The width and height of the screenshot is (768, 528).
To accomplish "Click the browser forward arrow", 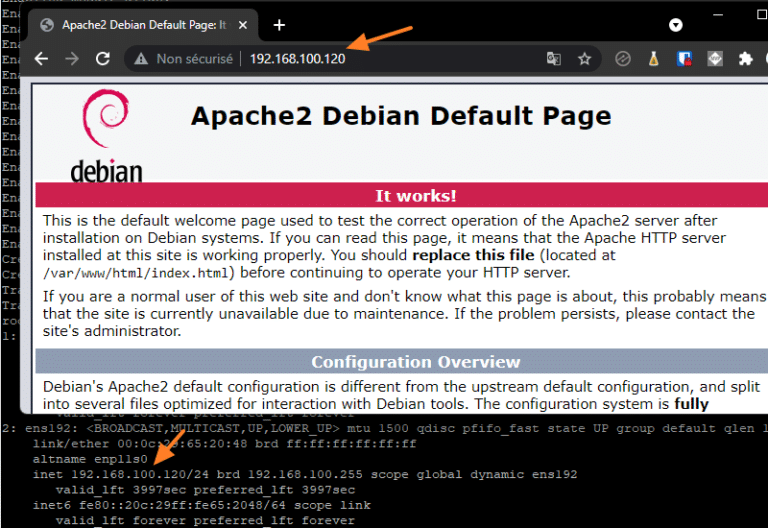I will point(71,59).
